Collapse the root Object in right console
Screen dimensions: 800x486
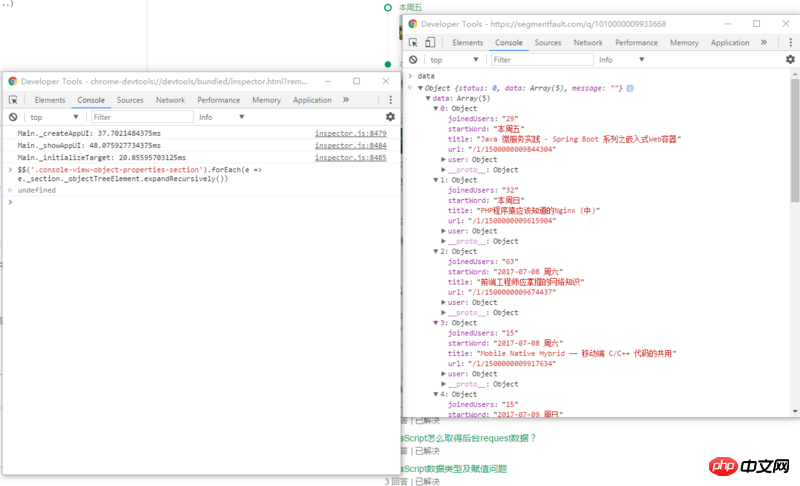(420, 88)
